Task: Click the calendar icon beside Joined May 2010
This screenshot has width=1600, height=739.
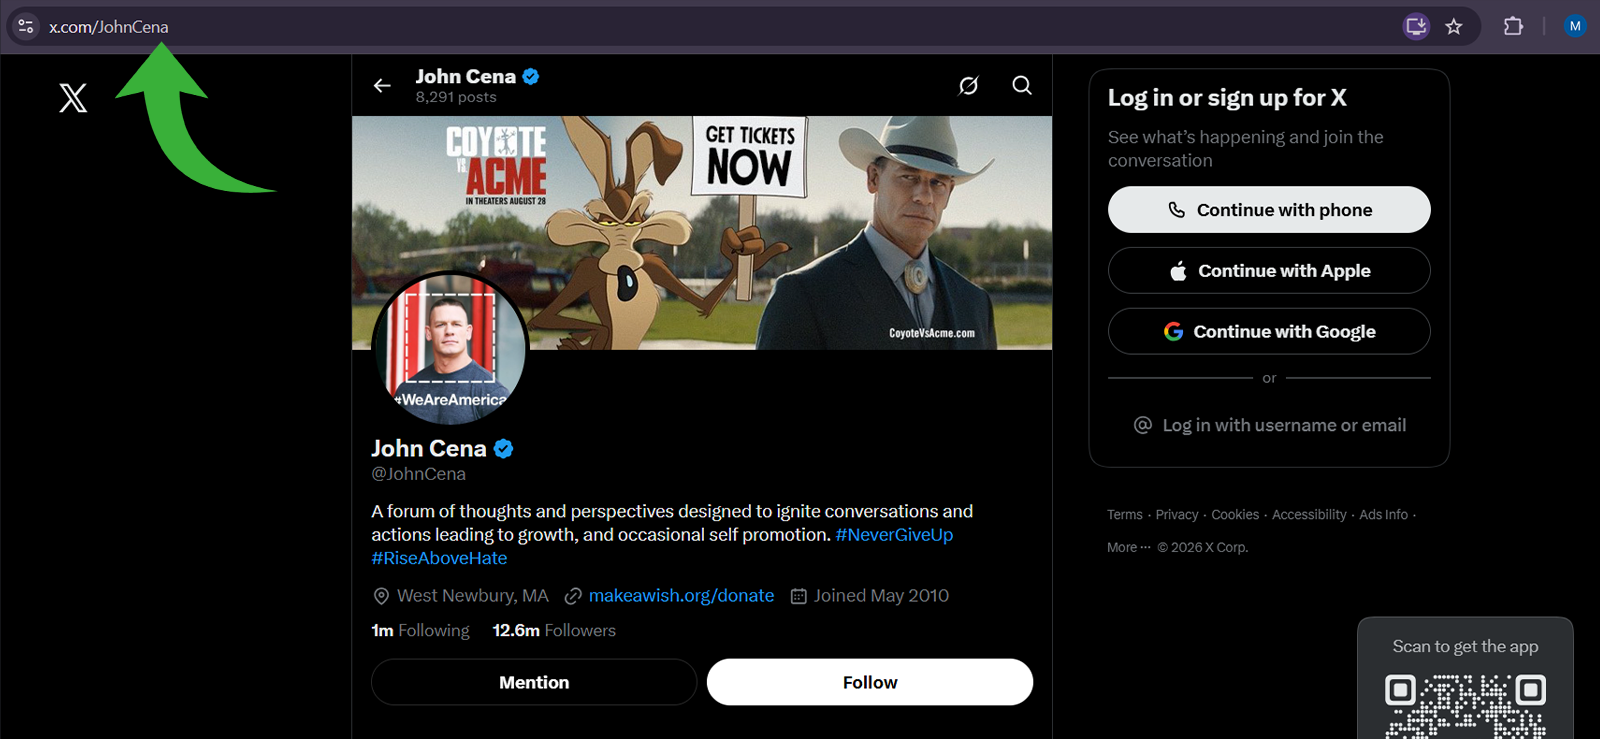Action: 799,596
